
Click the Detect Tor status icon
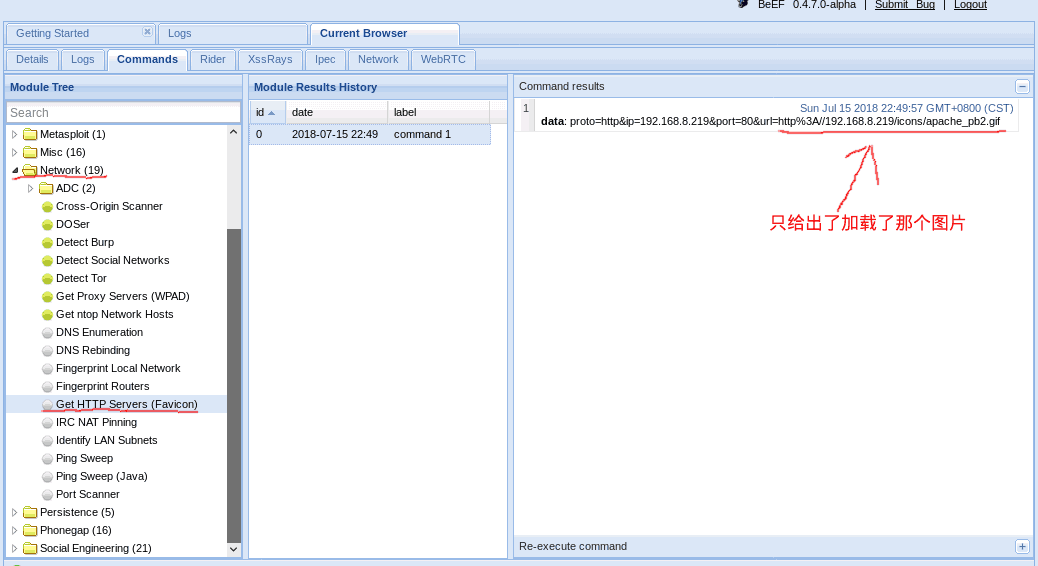tap(47, 279)
